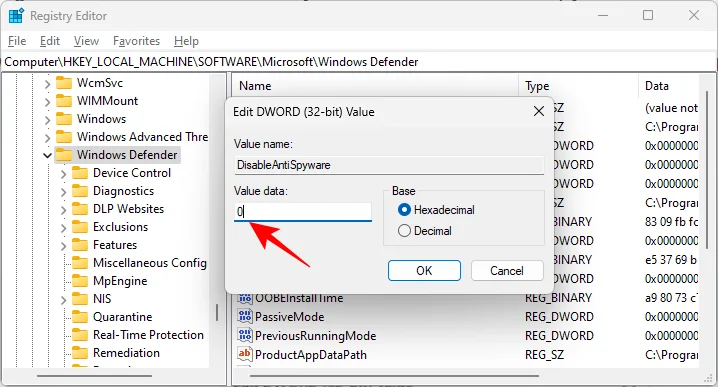Open the View menu
This screenshot has width=718, height=387.
click(86, 41)
